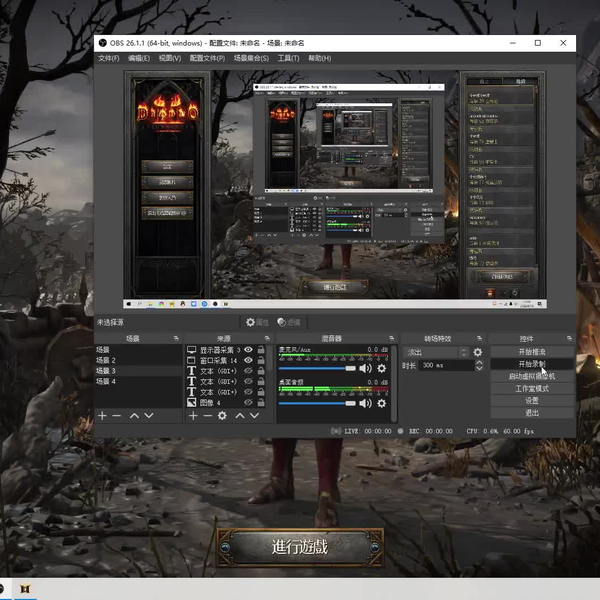Remove the selected scene with the minus icon

[117, 416]
